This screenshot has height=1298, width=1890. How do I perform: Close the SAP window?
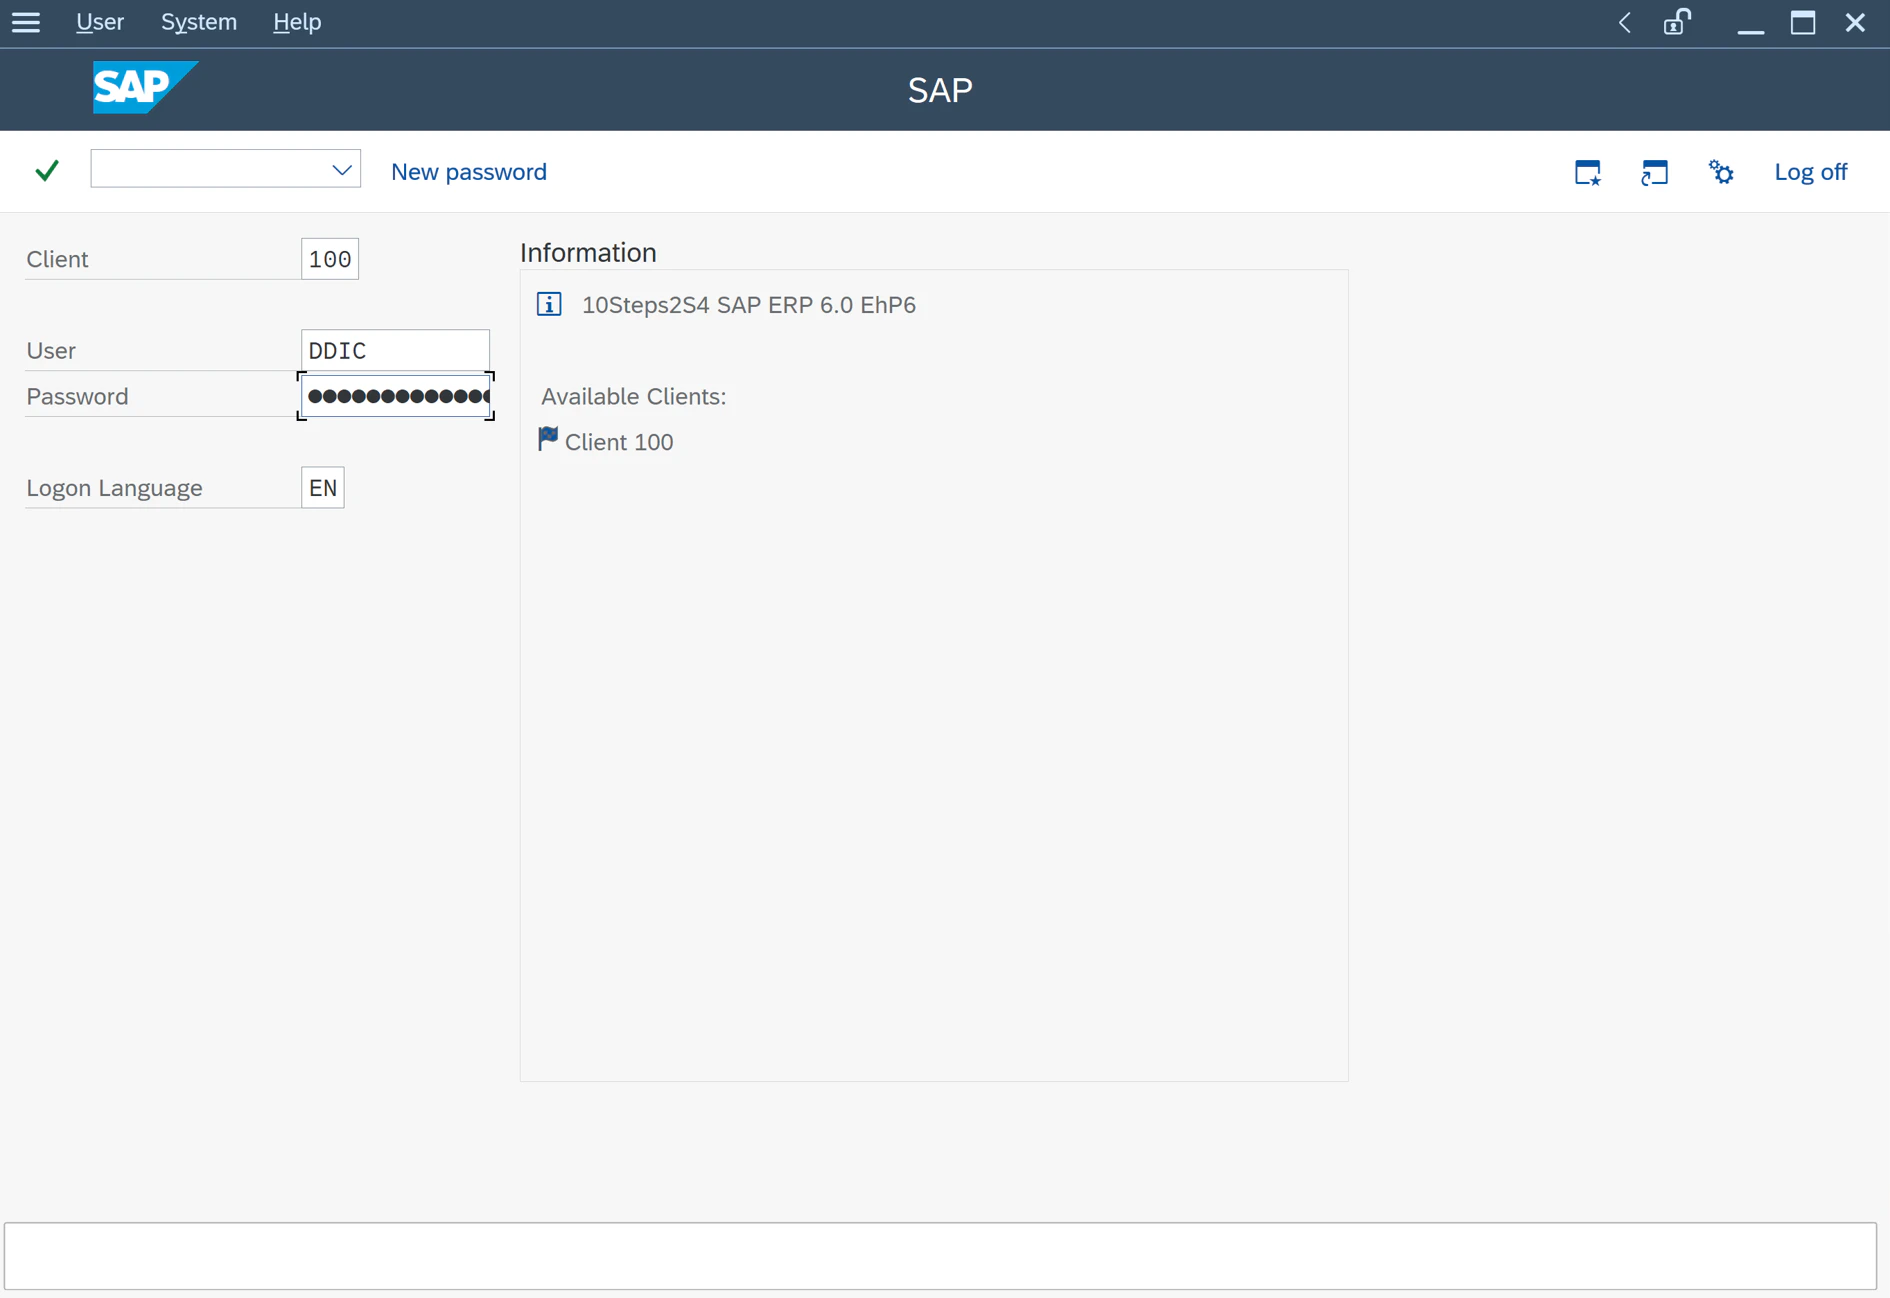(1855, 22)
